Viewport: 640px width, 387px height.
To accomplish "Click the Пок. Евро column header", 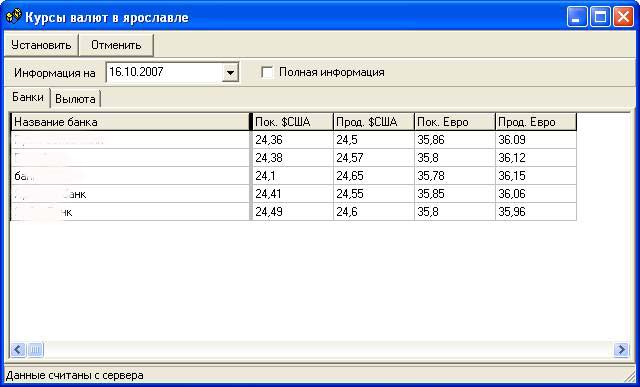I will 454,122.
